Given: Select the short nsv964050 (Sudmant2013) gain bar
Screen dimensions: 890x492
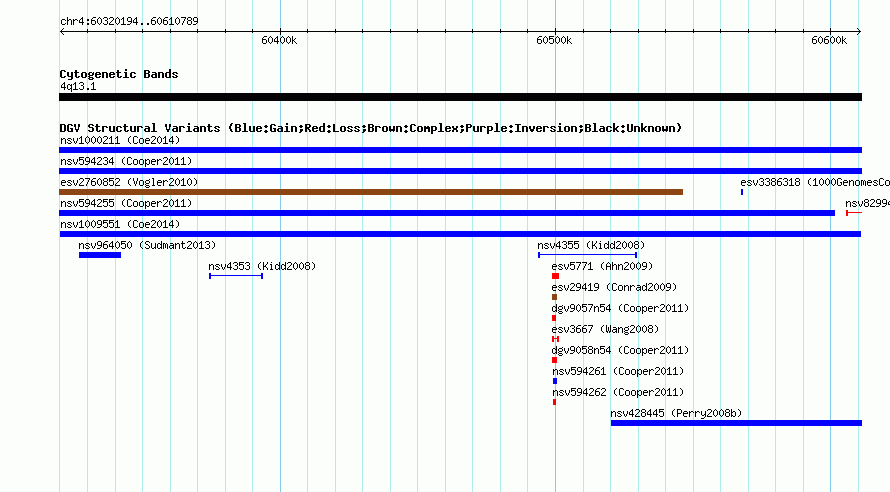Looking at the screenshot, I should point(100,255).
